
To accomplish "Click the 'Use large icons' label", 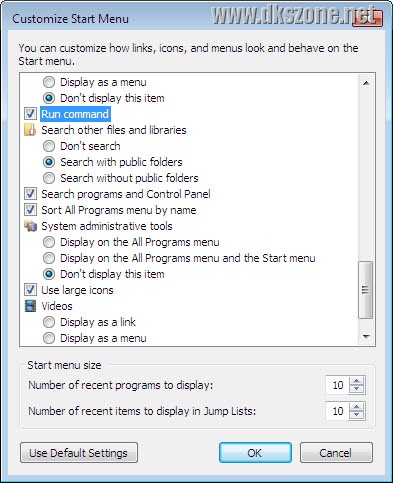I will [x=77, y=290].
